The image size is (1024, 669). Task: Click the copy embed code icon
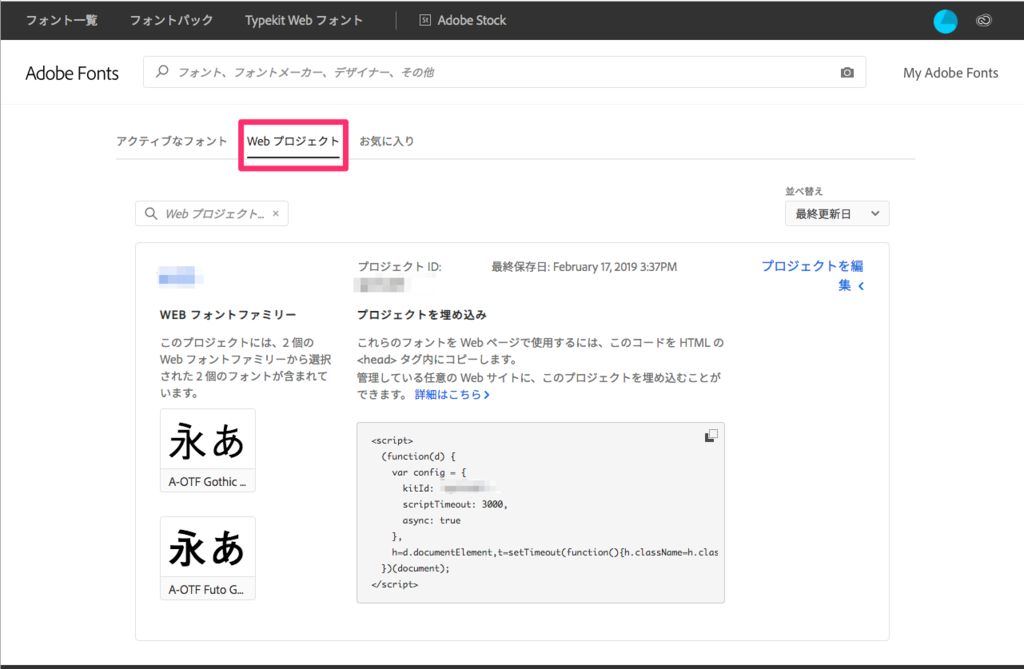(x=711, y=435)
